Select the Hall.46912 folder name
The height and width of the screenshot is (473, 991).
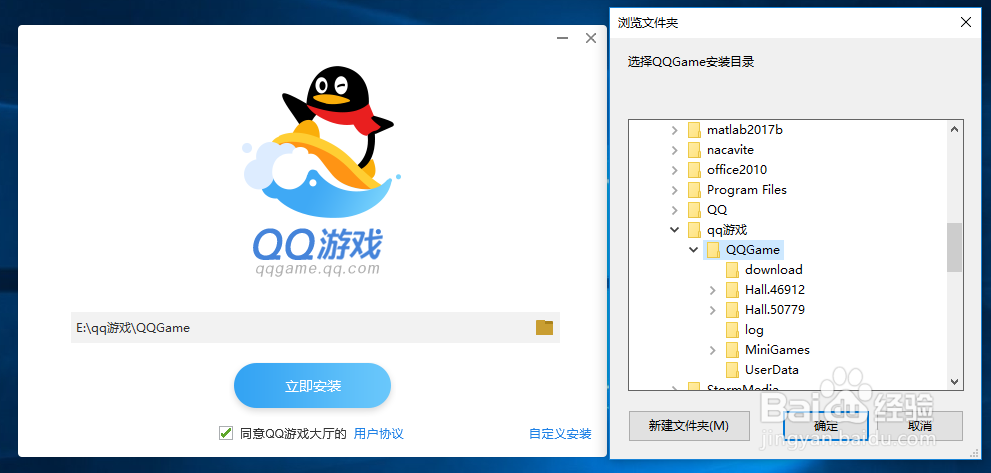pos(775,290)
